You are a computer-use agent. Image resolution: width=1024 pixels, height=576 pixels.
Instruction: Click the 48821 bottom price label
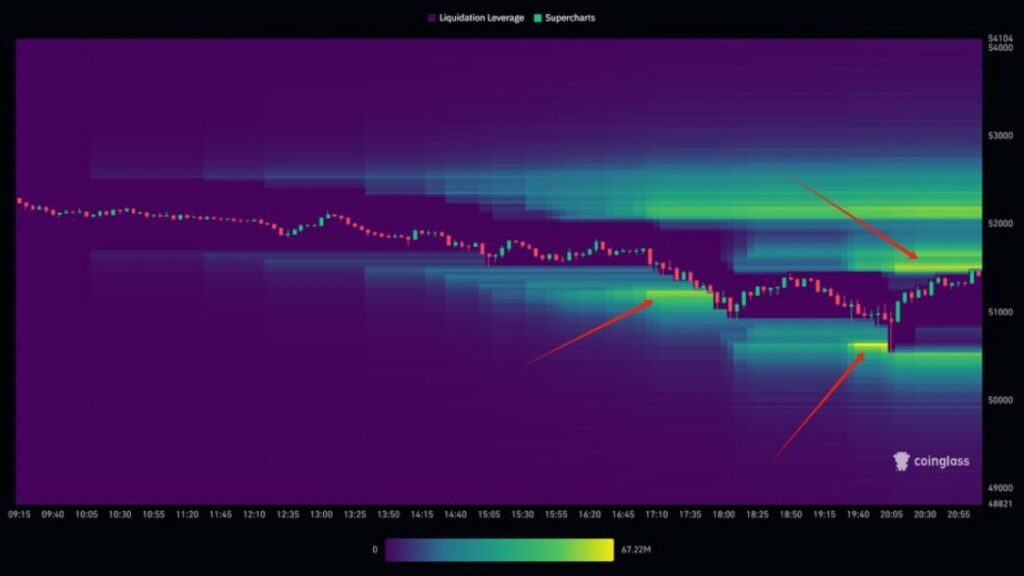coord(1000,502)
